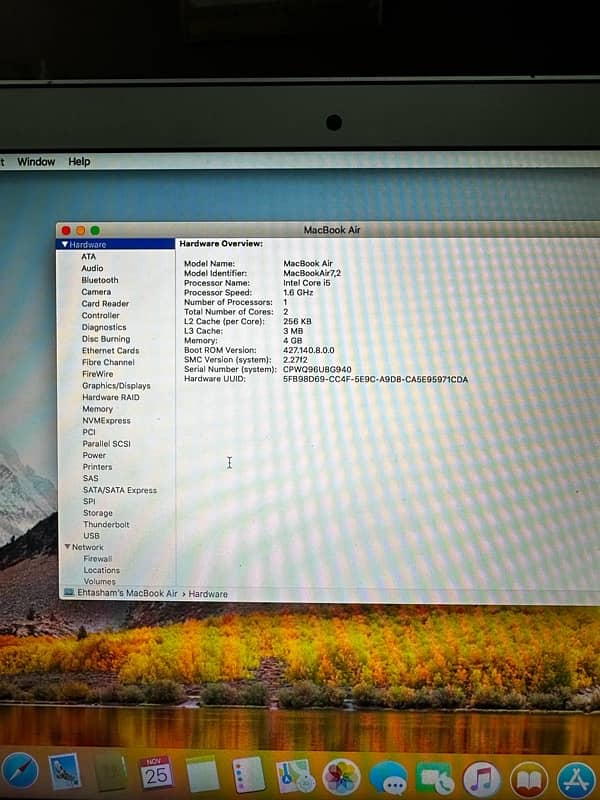
Task: Collapse the Hardware section triangle
Action: (65, 244)
